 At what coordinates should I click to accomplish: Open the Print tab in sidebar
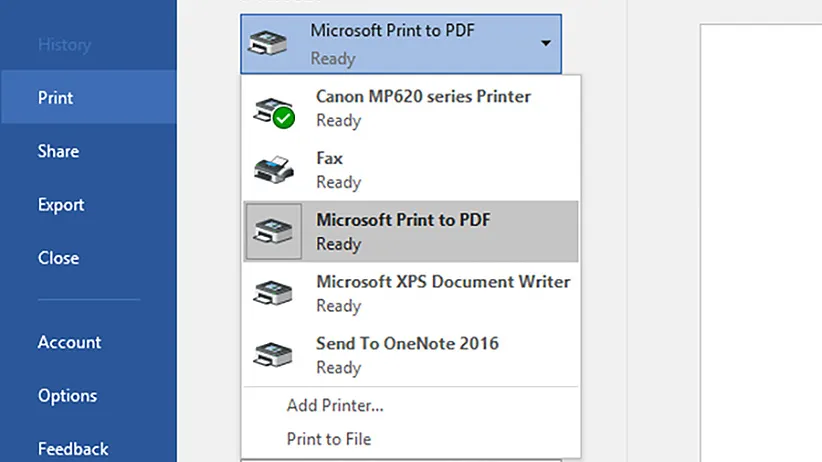coord(56,98)
